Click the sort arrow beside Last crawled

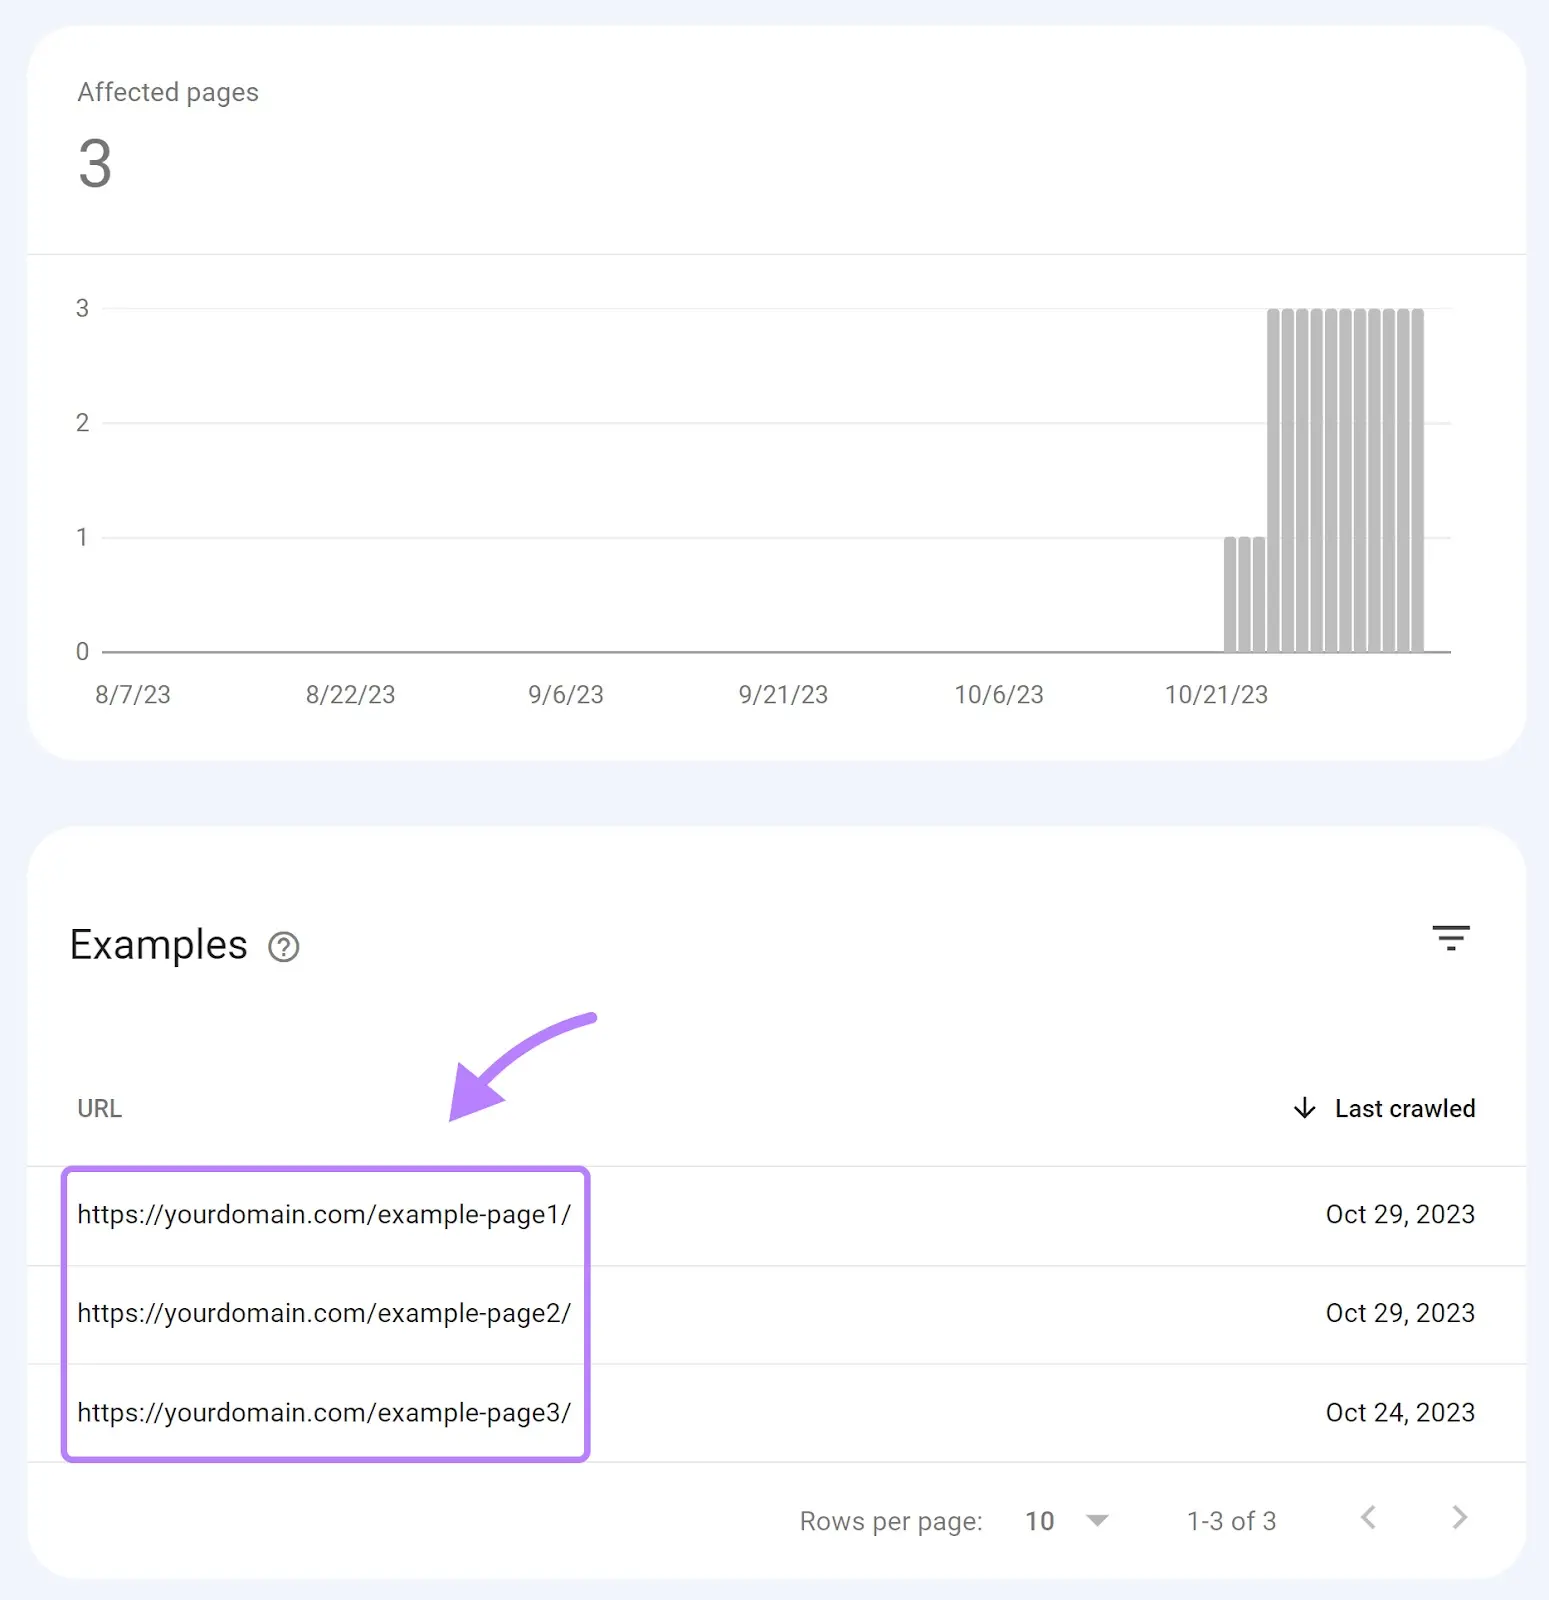pyautogui.click(x=1304, y=1108)
